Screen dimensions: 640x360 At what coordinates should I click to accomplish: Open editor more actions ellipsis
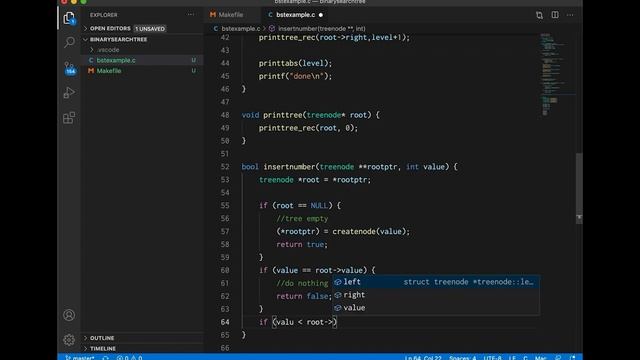click(x=570, y=15)
